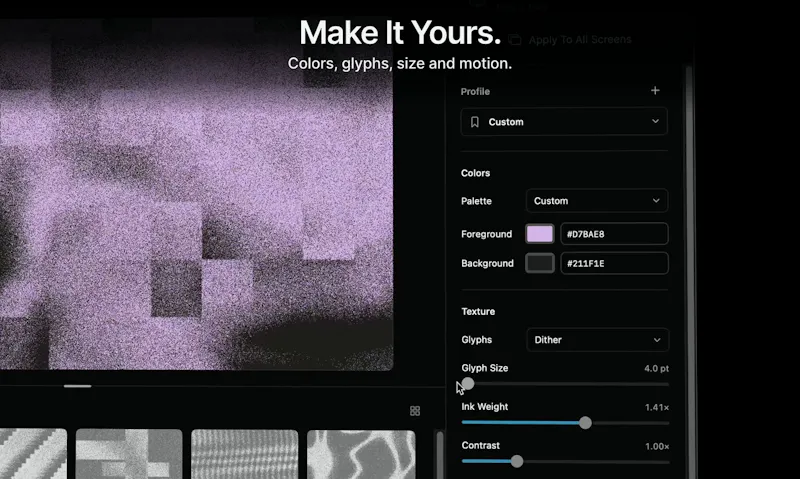Click Apply To All Screens button
This screenshot has height=479, width=800.
[x=570, y=40]
